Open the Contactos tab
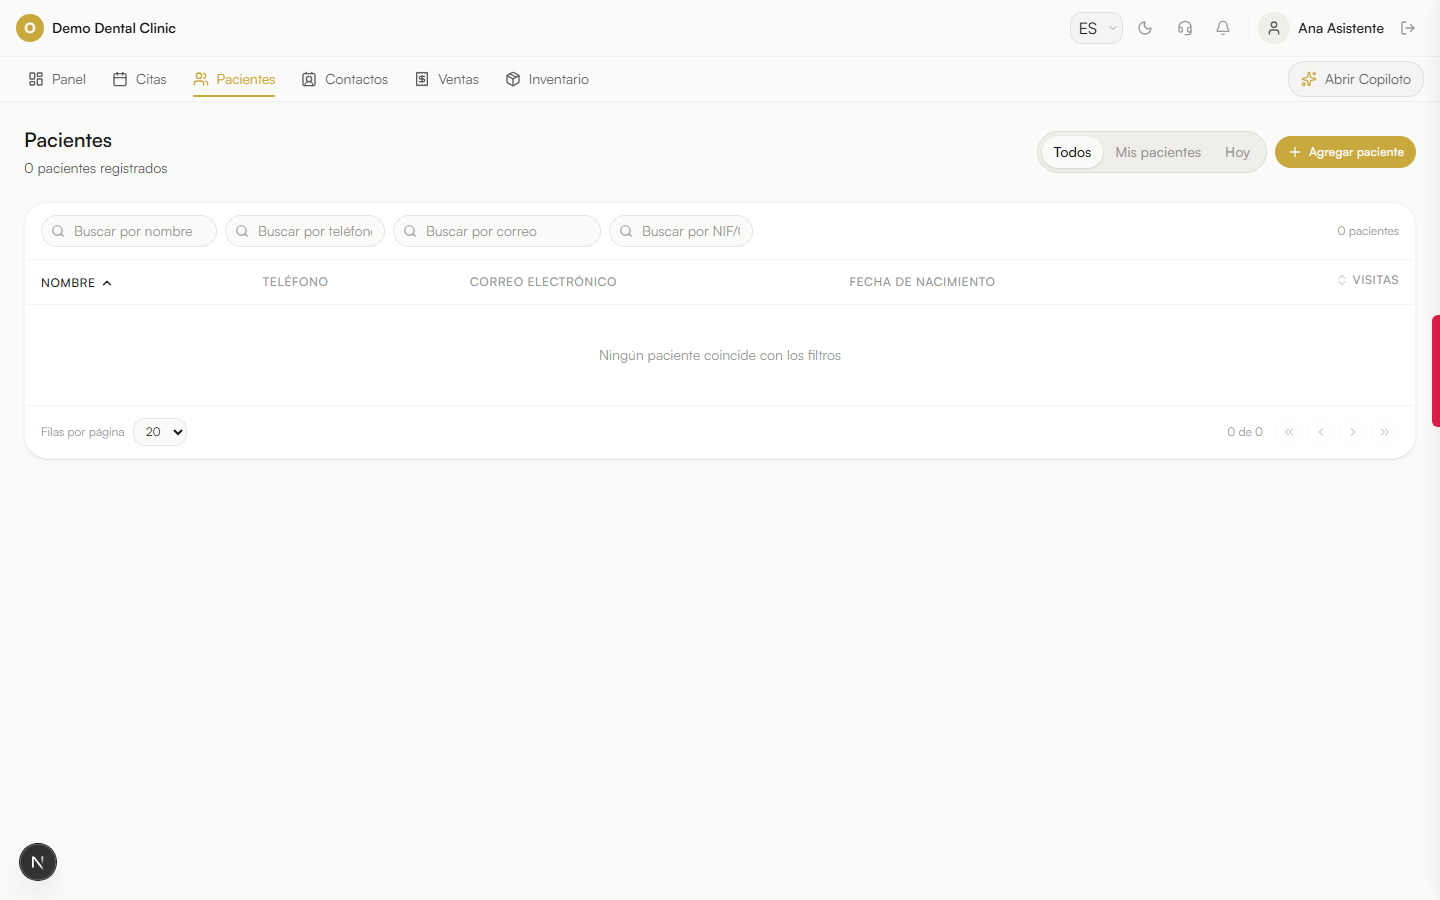The image size is (1440, 900). pyautogui.click(x=345, y=79)
